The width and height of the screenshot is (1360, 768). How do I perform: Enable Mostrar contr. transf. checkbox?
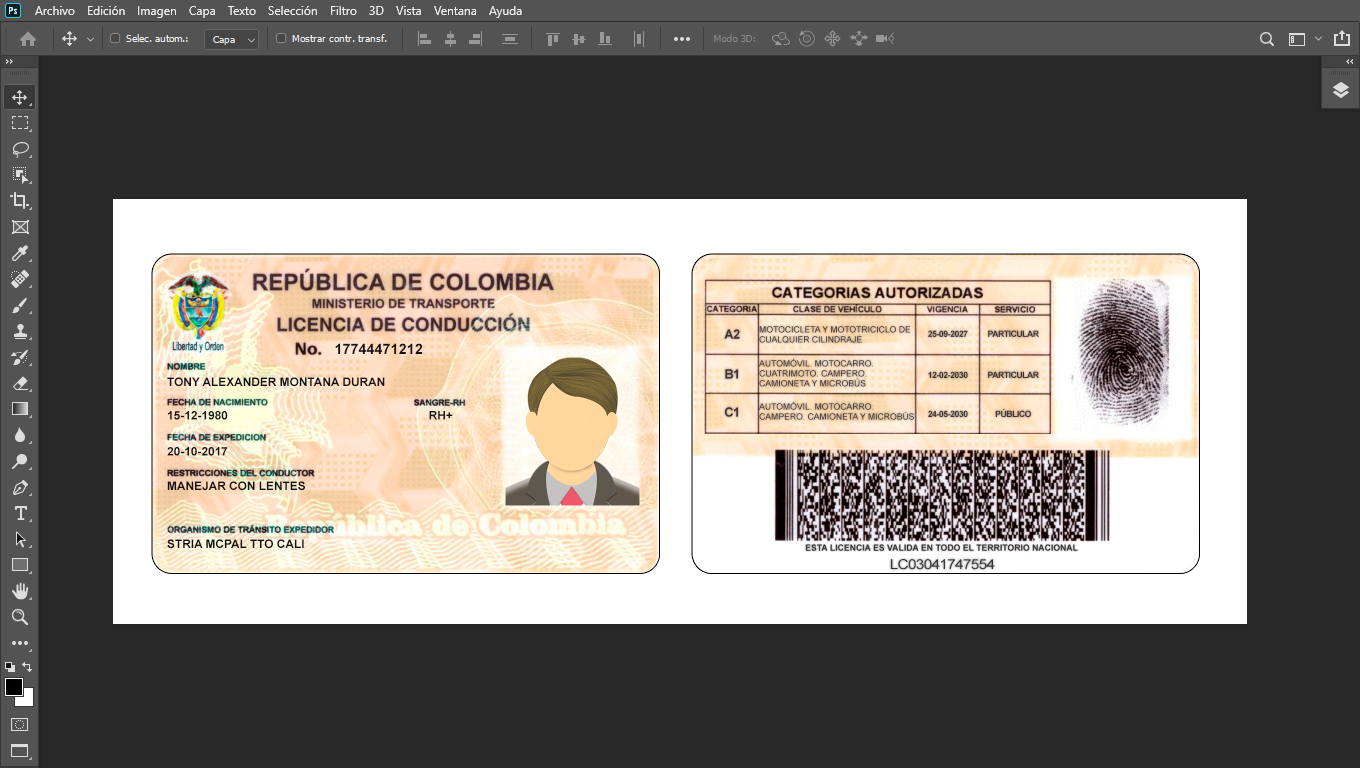tap(281, 39)
